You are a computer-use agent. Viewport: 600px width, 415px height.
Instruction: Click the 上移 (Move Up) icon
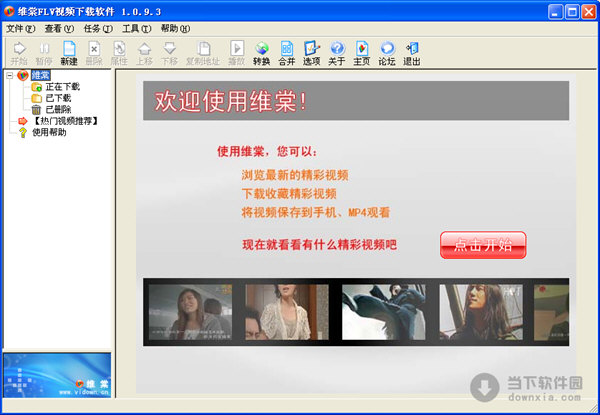(144, 53)
